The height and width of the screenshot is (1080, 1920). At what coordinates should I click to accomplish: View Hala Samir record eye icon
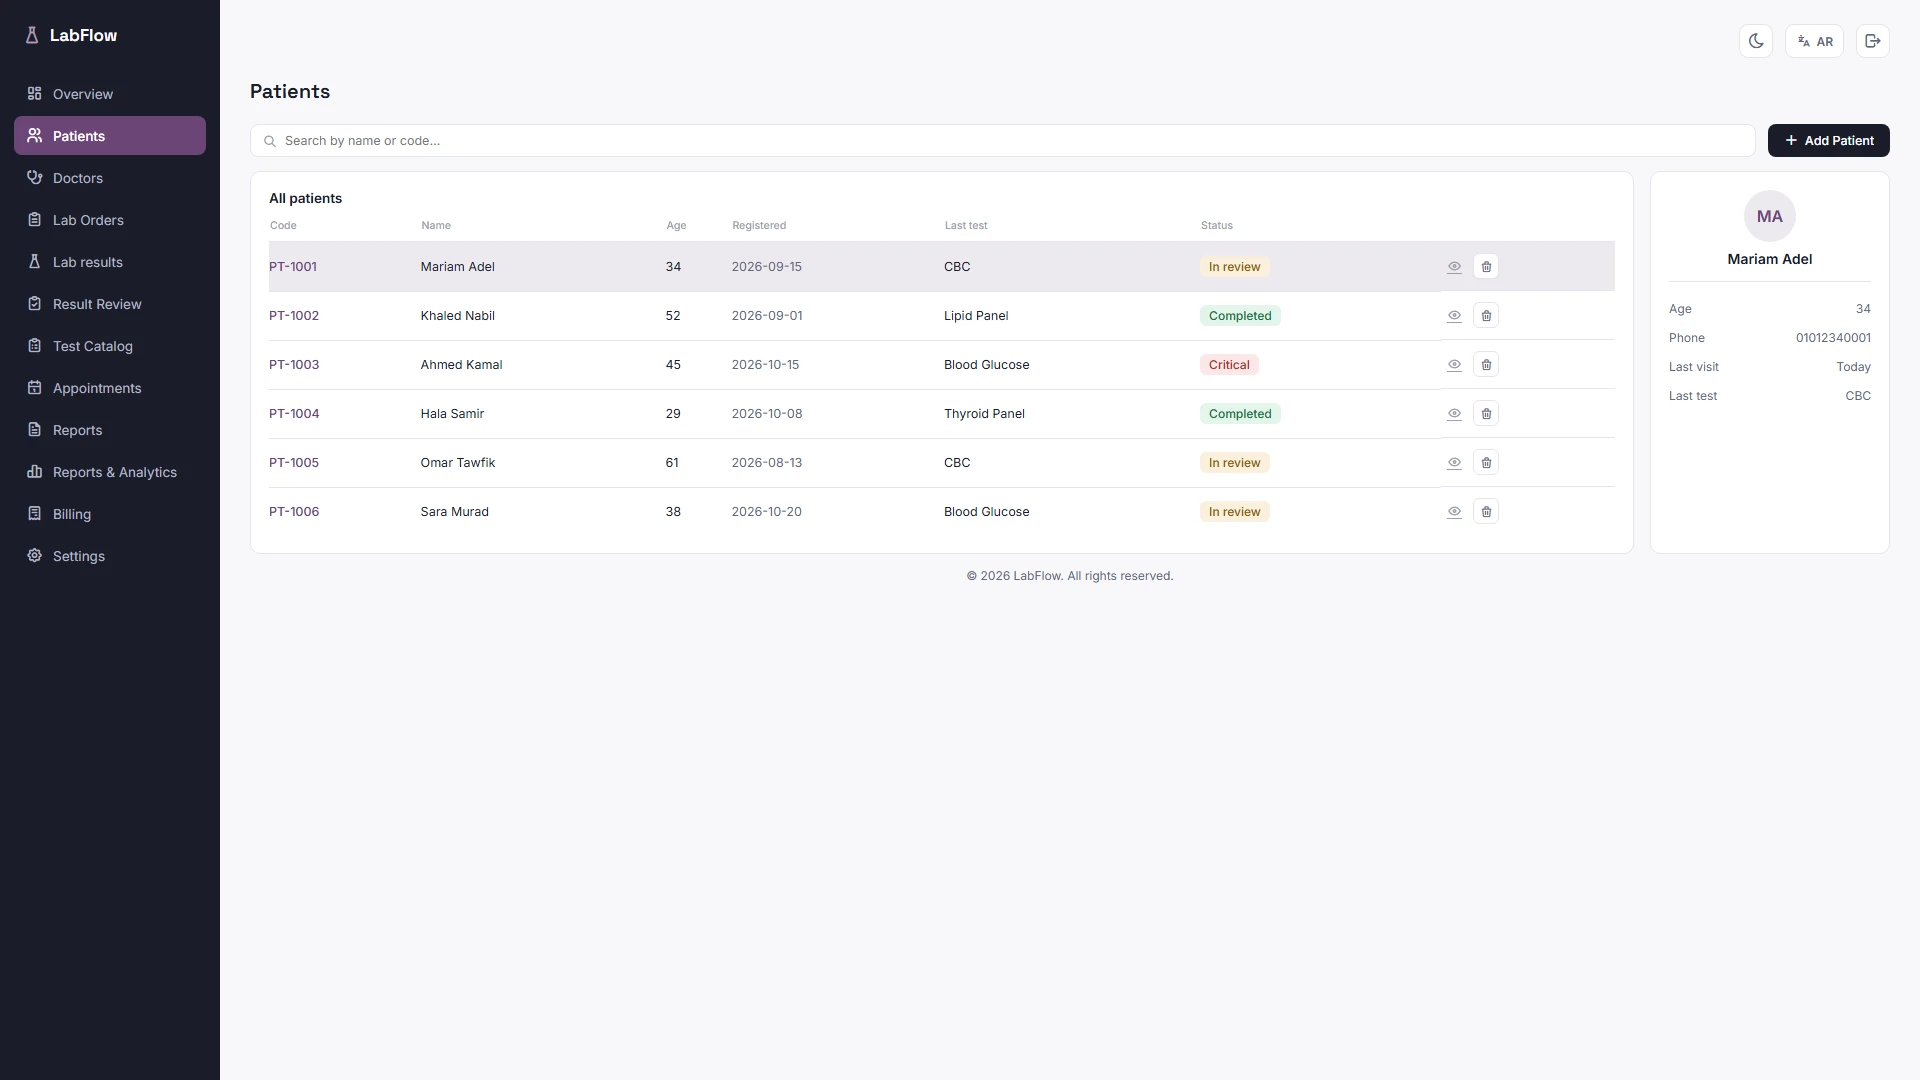(1454, 414)
